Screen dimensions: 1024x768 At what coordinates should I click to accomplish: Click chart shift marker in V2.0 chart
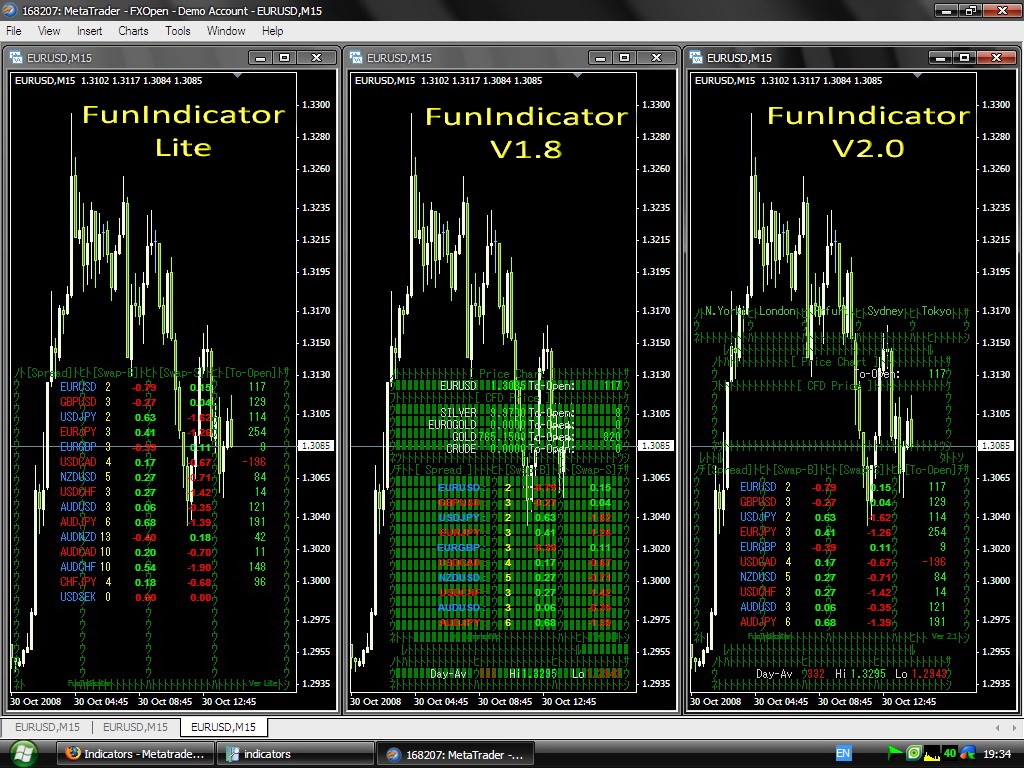coord(918,76)
